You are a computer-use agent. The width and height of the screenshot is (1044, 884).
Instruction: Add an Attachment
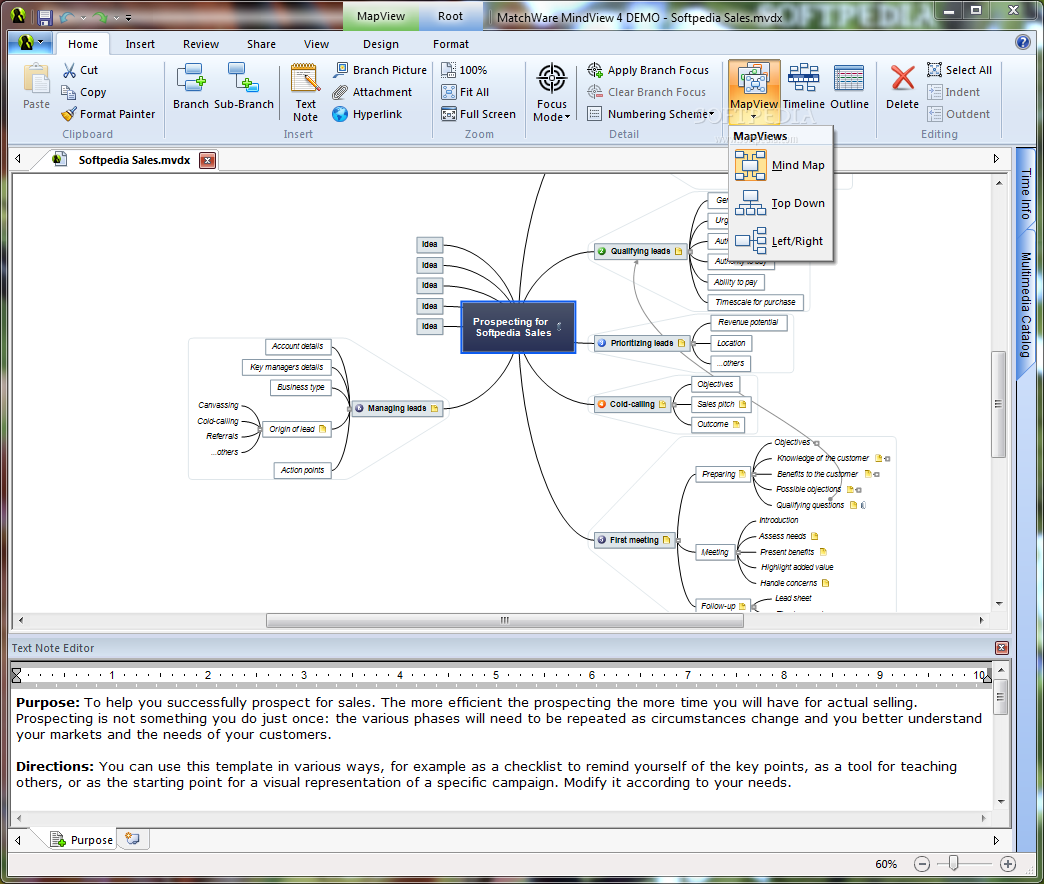(x=373, y=92)
